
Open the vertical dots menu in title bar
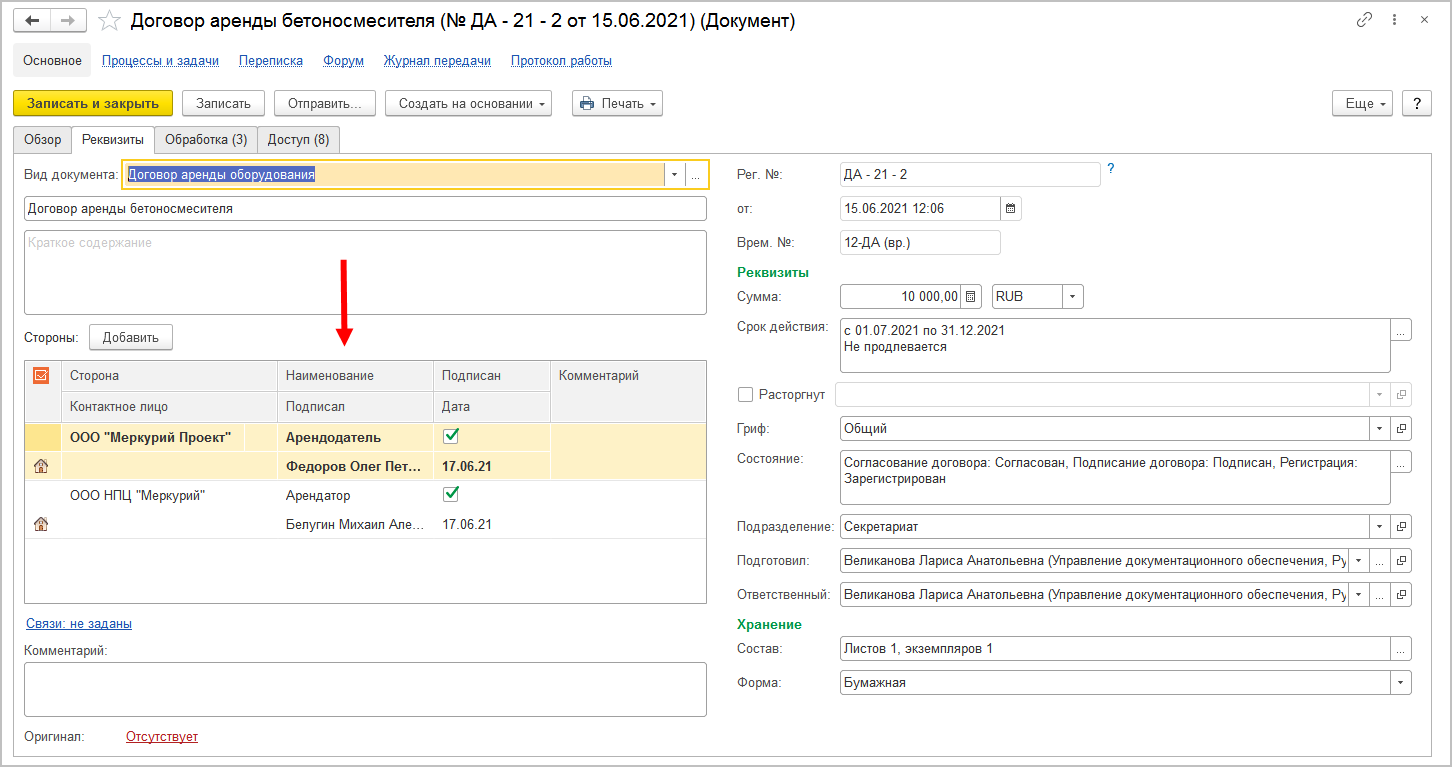[1395, 20]
